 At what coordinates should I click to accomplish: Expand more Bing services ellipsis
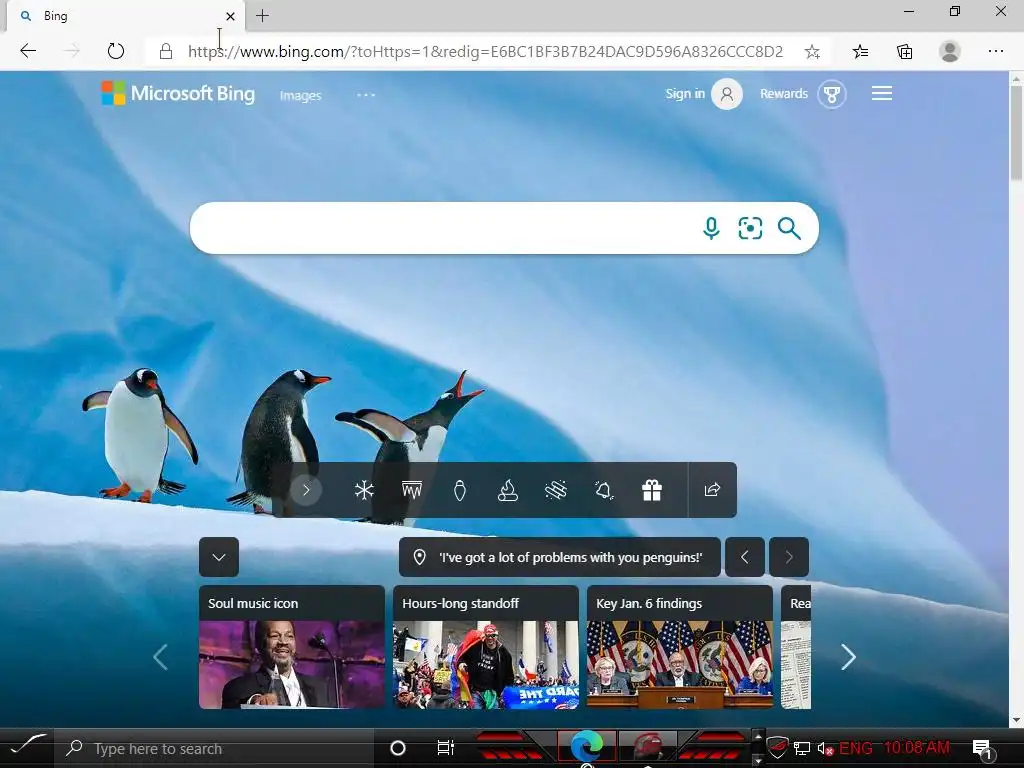click(366, 95)
